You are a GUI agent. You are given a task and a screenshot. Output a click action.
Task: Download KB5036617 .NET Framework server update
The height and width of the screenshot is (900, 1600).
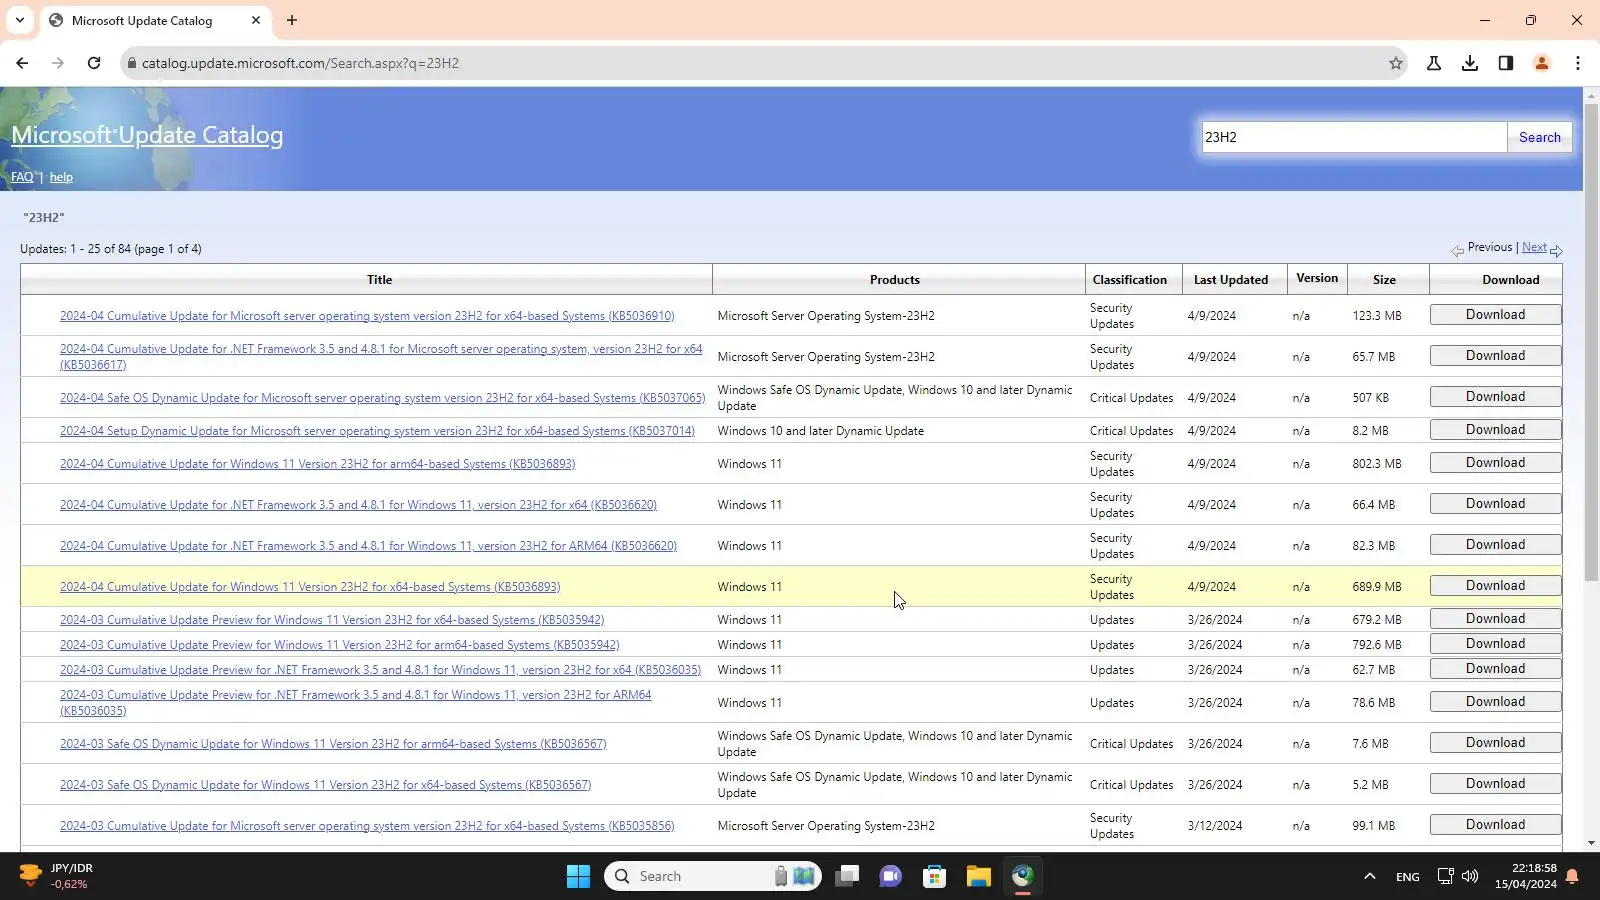click(x=1495, y=356)
